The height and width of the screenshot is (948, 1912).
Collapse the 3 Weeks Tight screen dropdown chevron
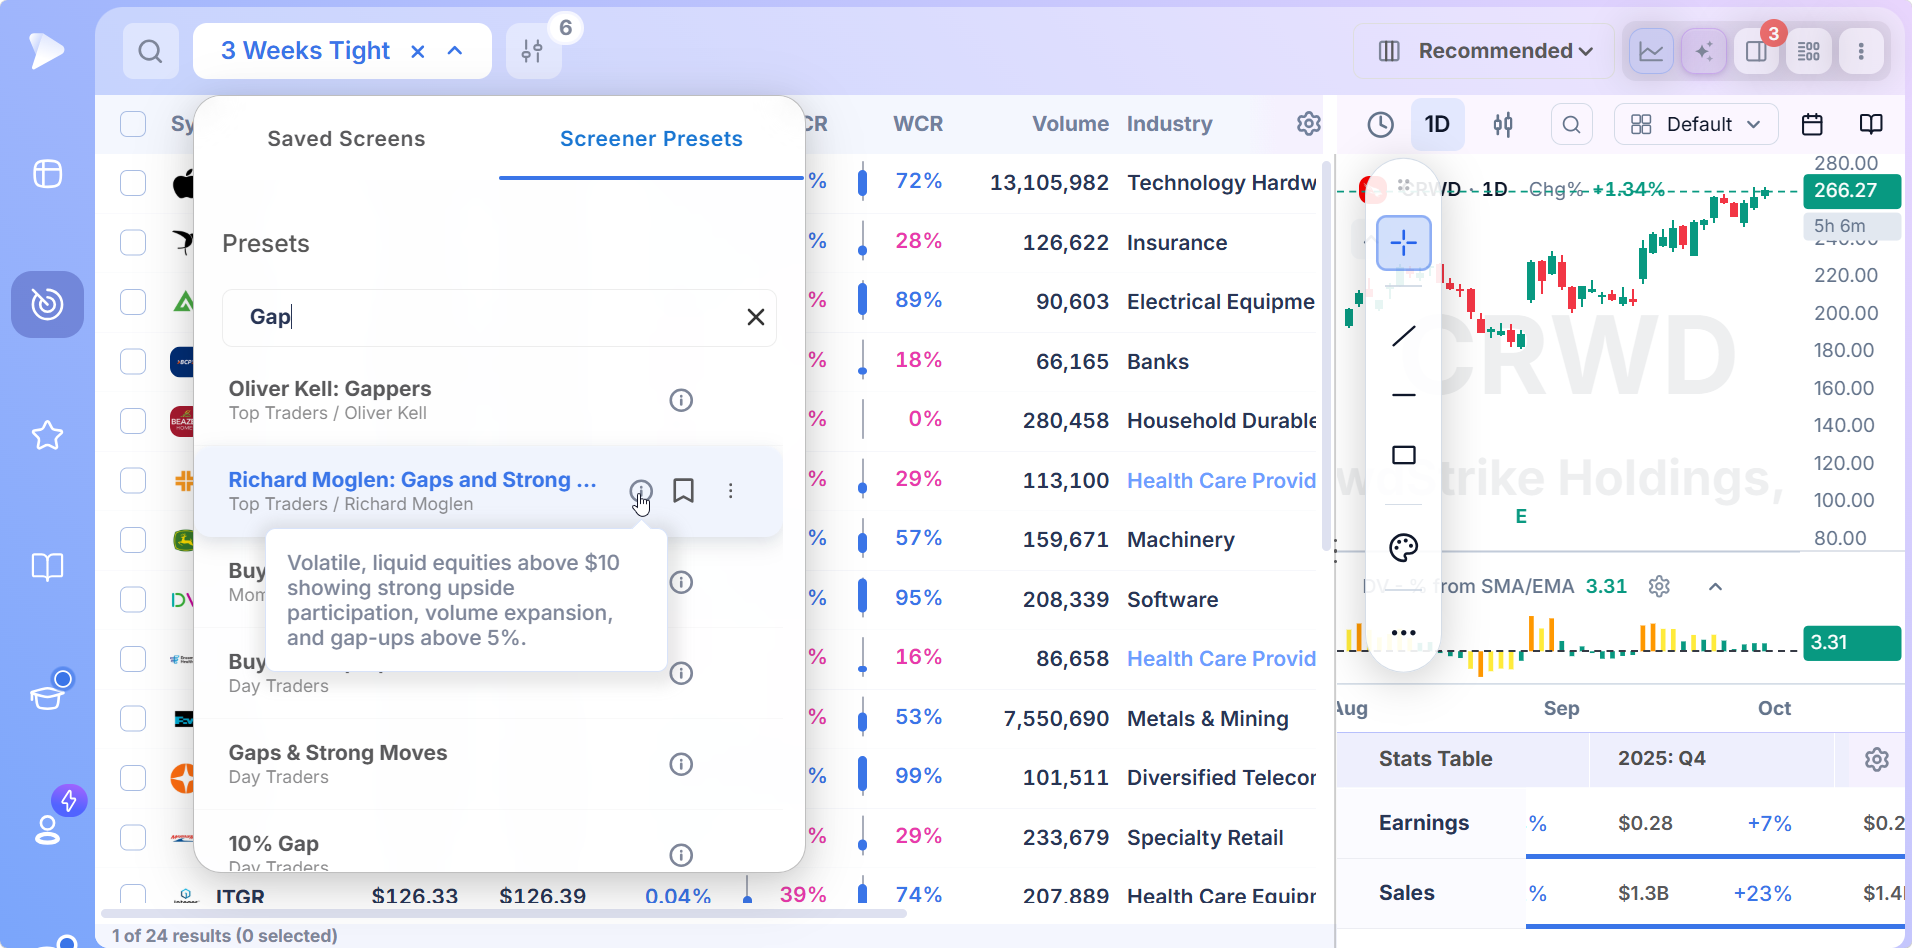455,51
